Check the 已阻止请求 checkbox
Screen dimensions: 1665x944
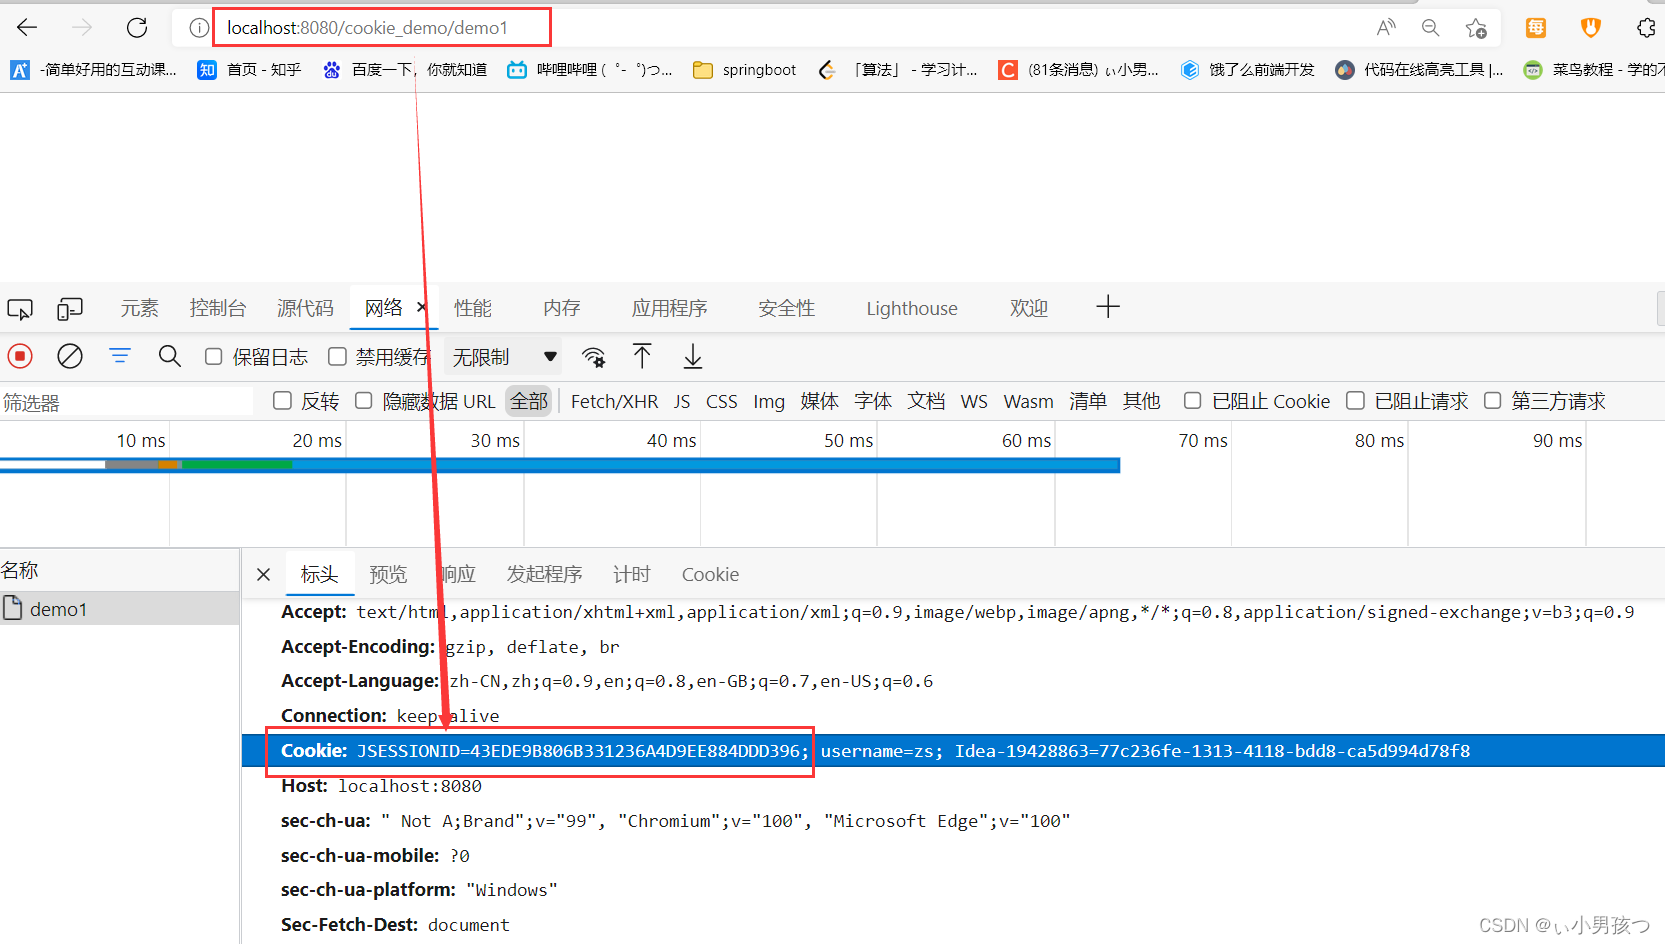1355,400
